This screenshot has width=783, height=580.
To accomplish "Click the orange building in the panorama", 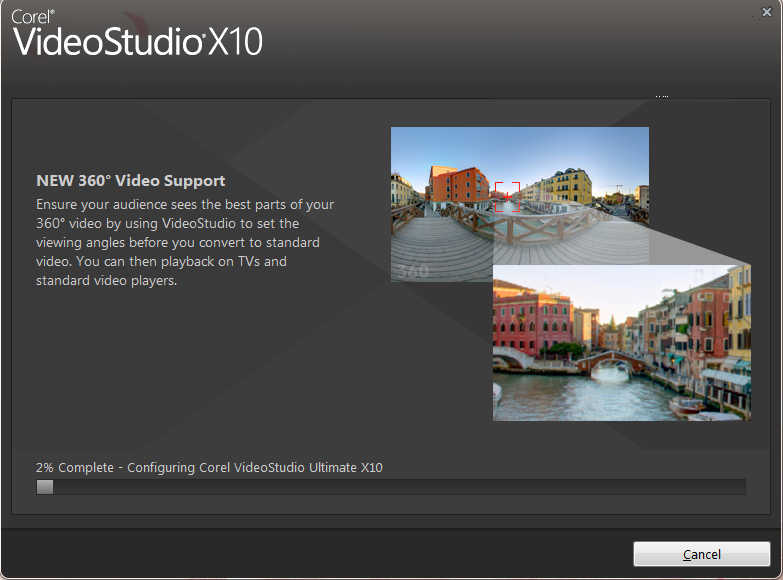I will pyautogui.click(x=459, y=185).
